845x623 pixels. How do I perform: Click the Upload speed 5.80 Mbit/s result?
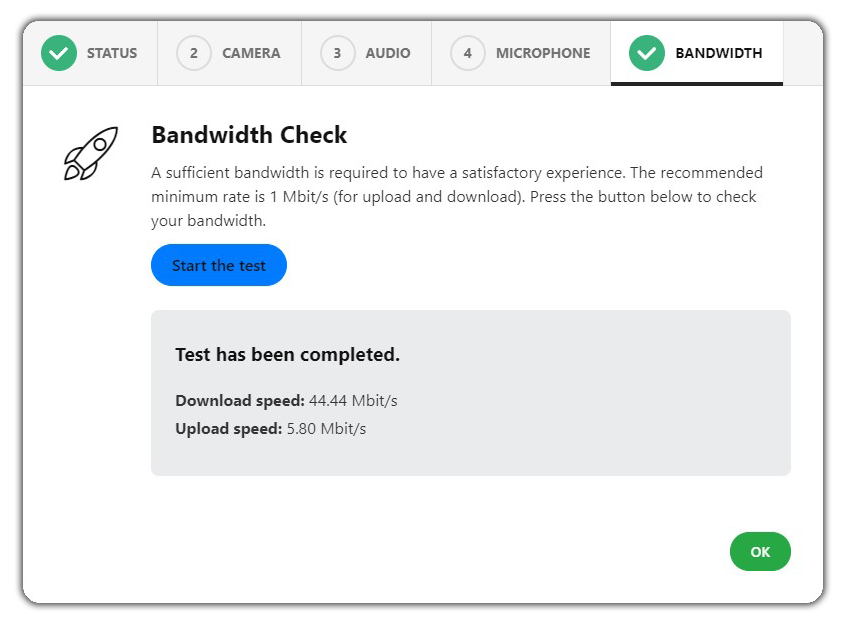pos(271,428)
